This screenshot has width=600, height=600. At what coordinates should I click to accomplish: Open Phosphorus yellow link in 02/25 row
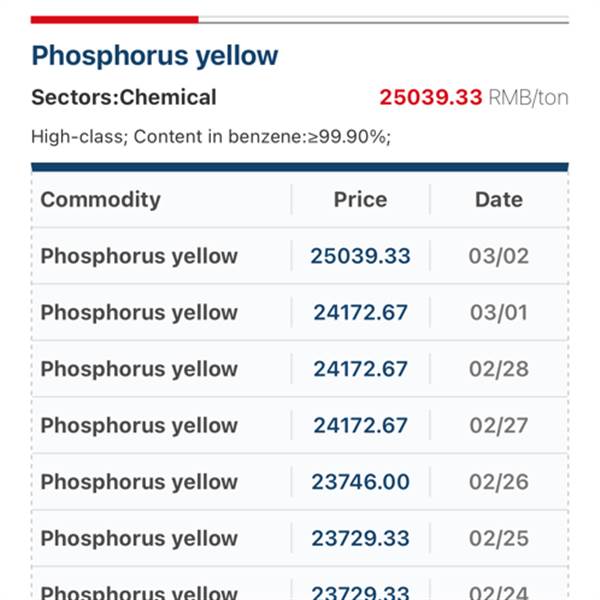click(x=139, y=539)
